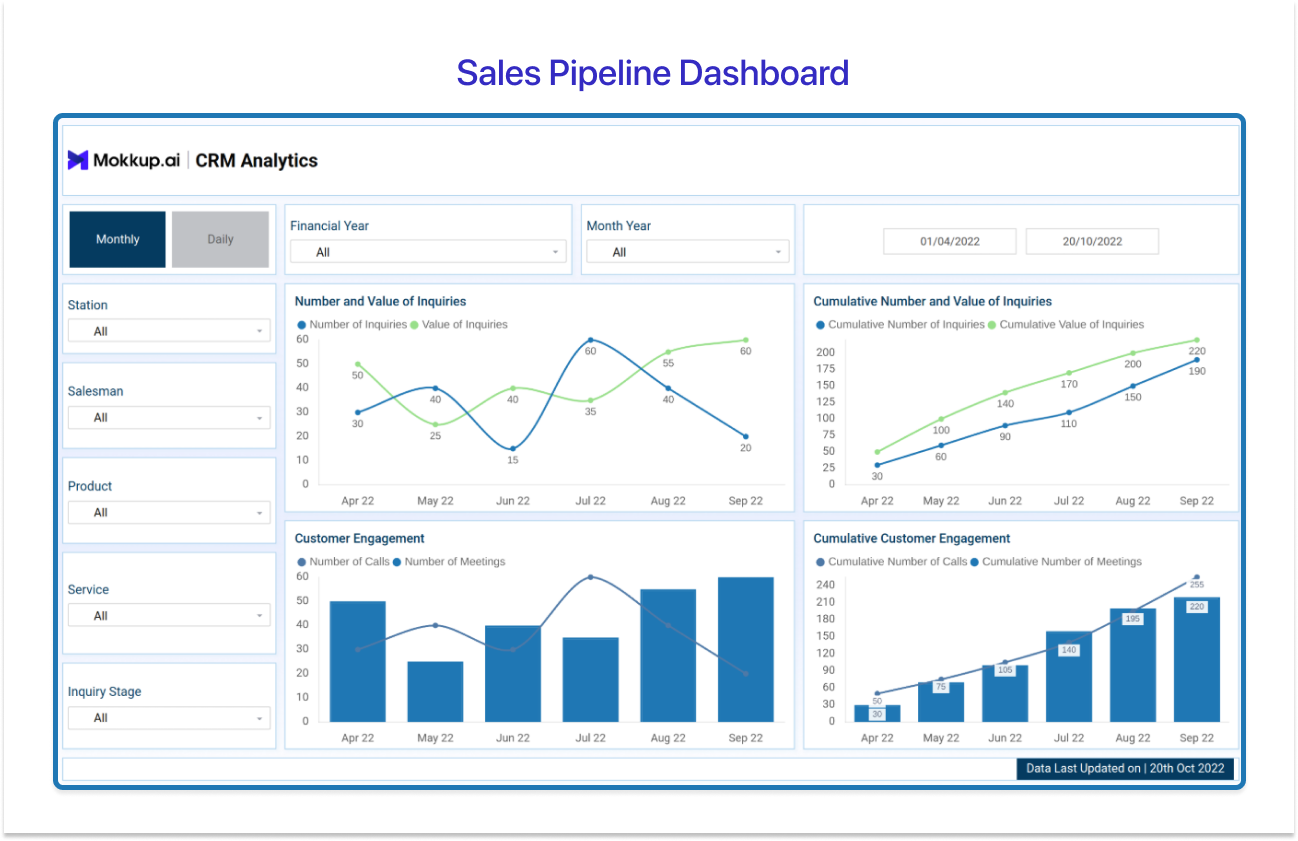
Task: Click the Number of Meetings legend dot
Action: [397, 562]
